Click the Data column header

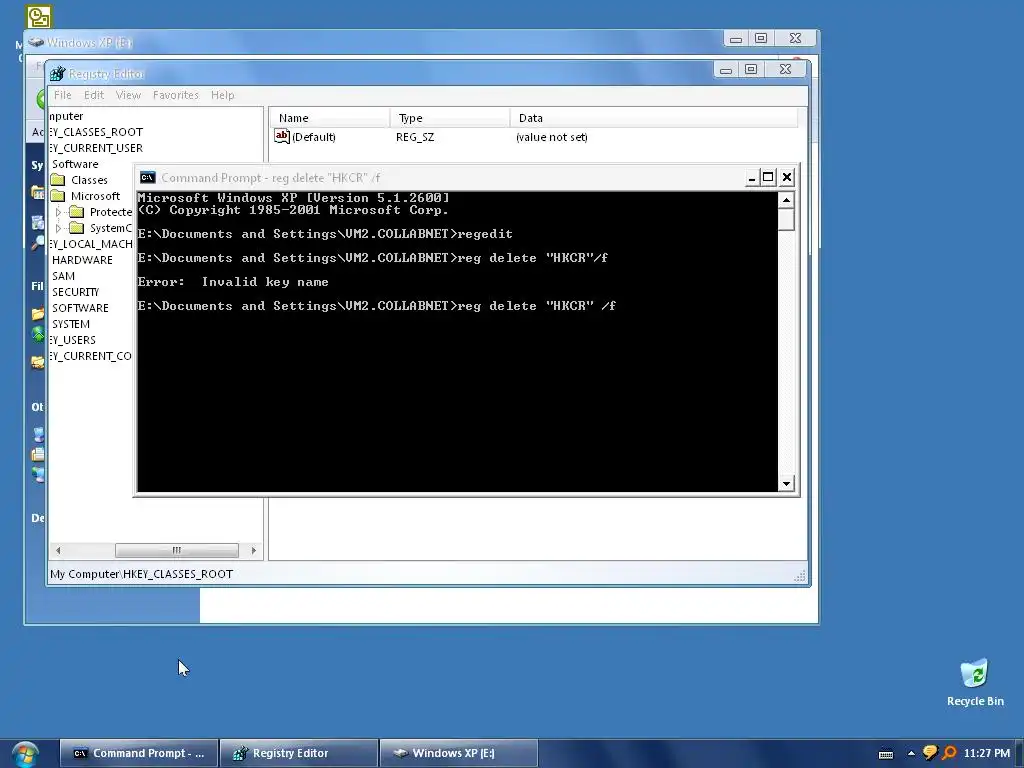[654, 118]
